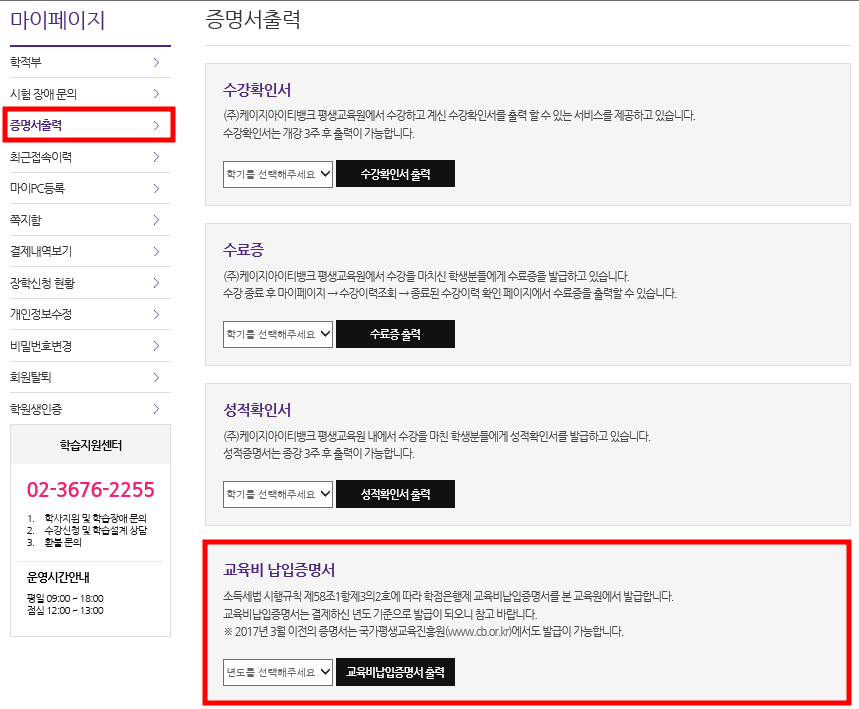Click the www.cb.or.kr note line
Screen dimensions: 859x709
coord(423,631)
